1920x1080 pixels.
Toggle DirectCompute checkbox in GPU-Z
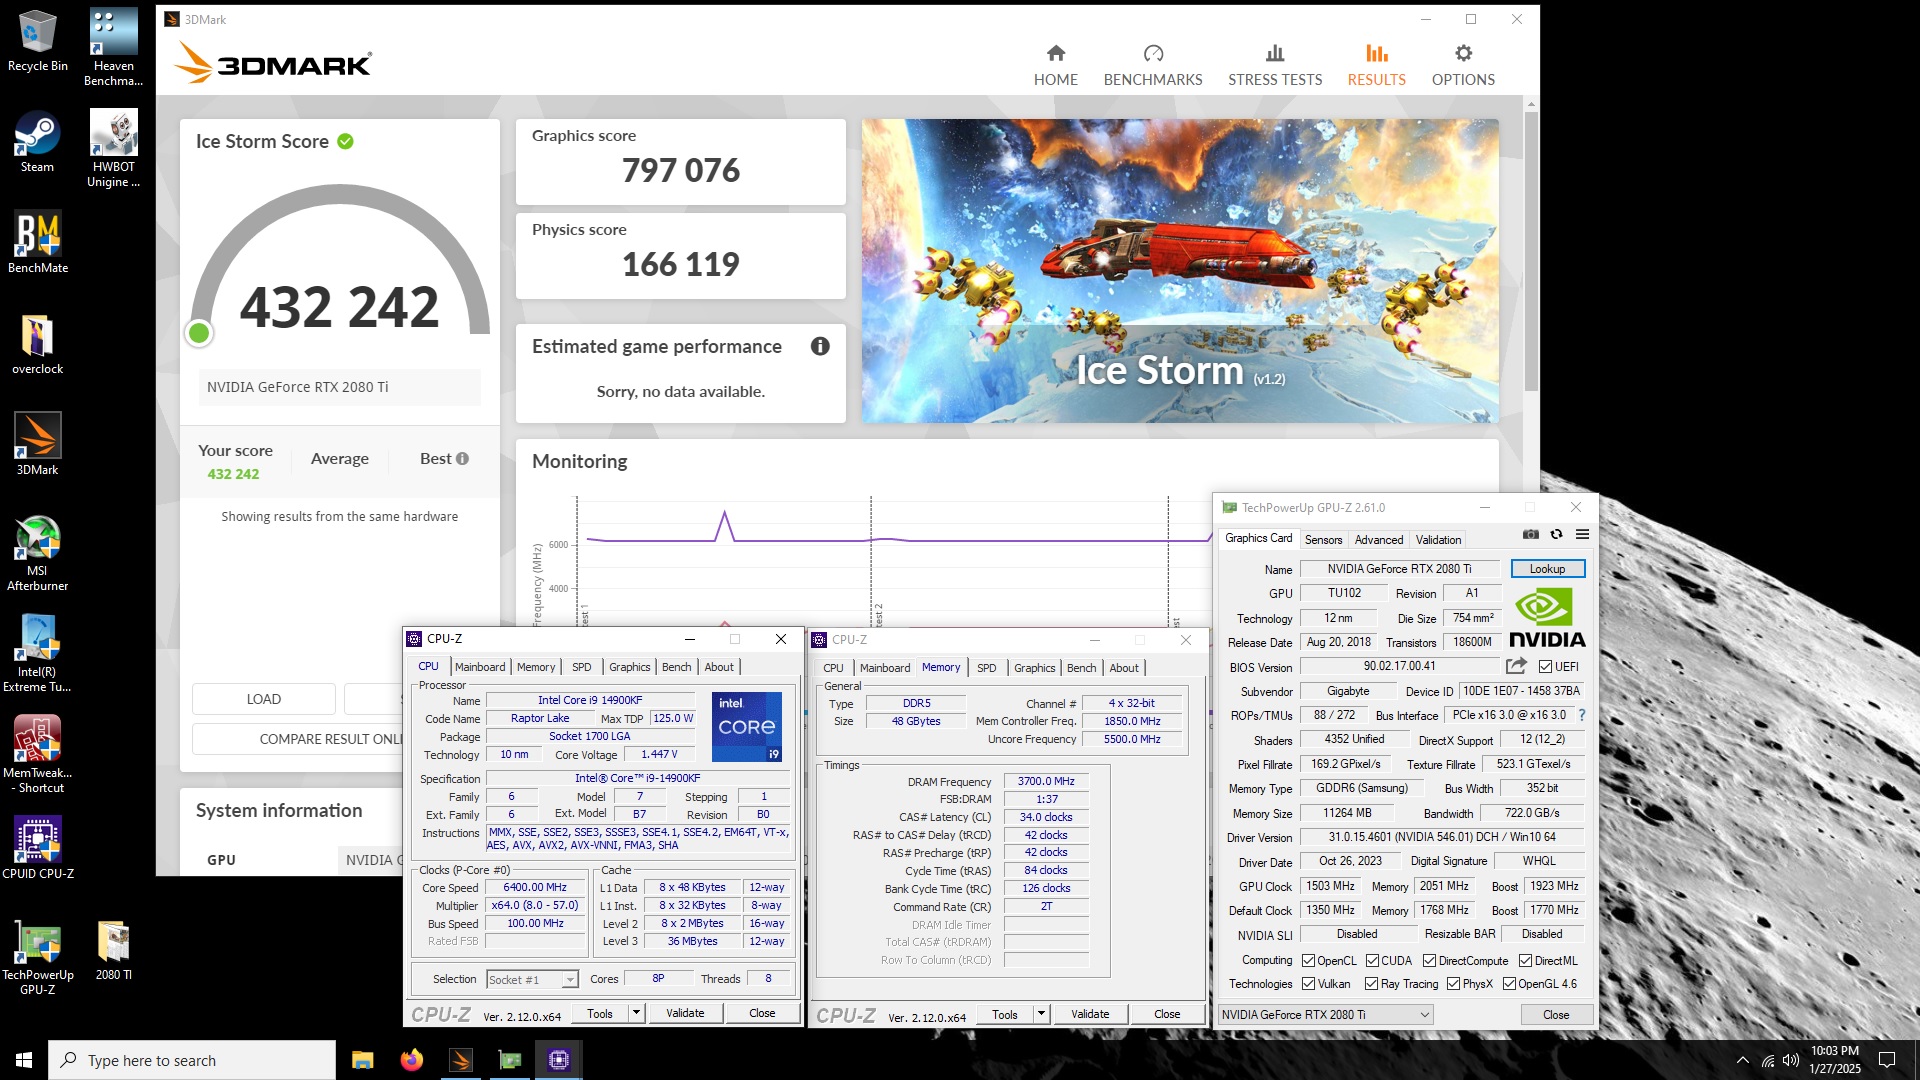(1429, 961)
